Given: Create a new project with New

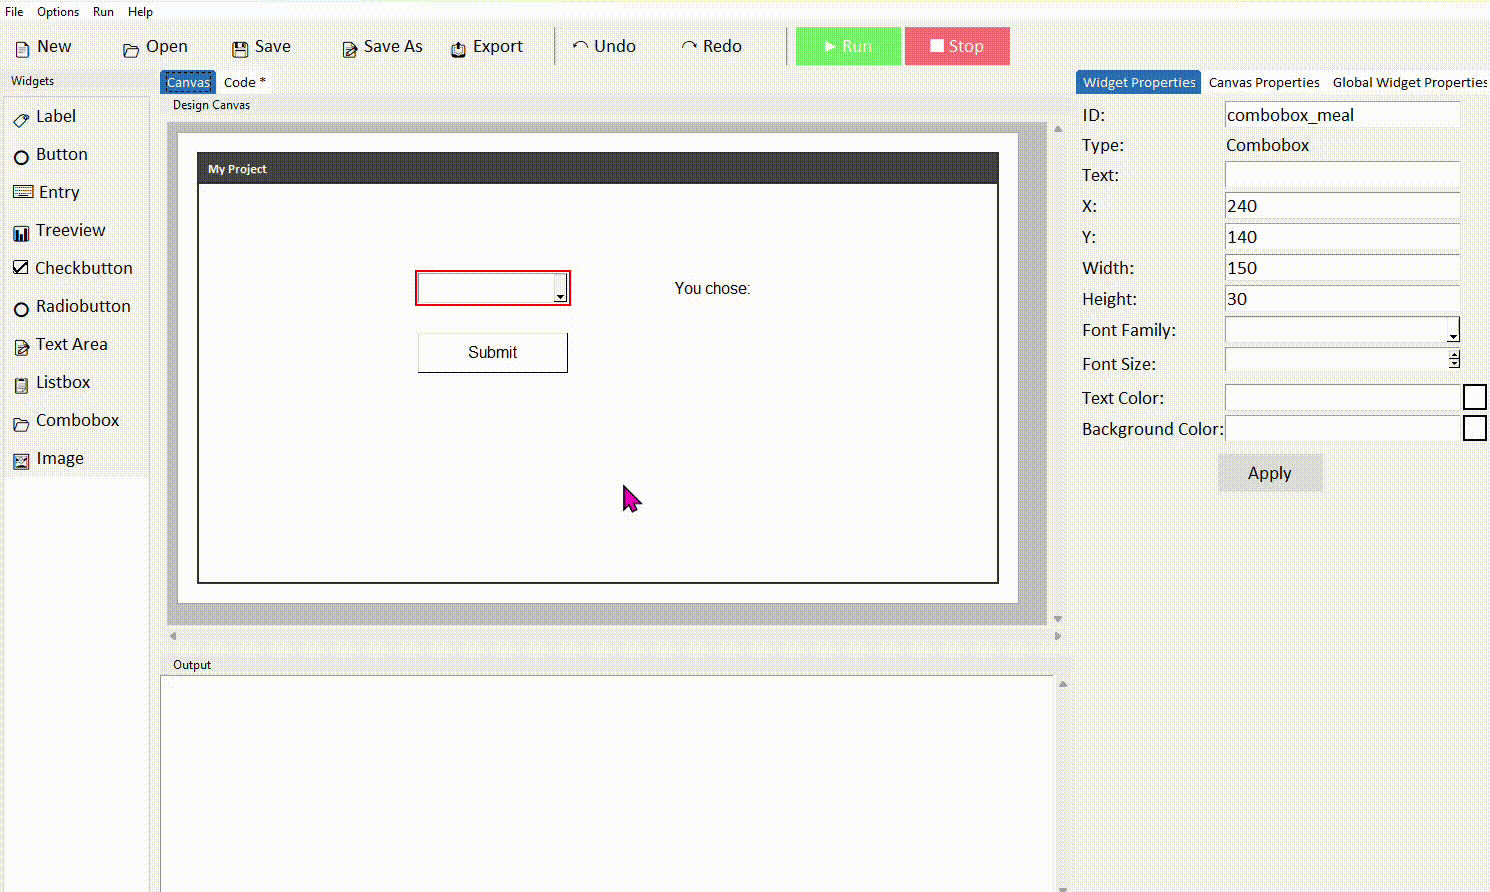Looking at the screenshot, I should point(44,45).
